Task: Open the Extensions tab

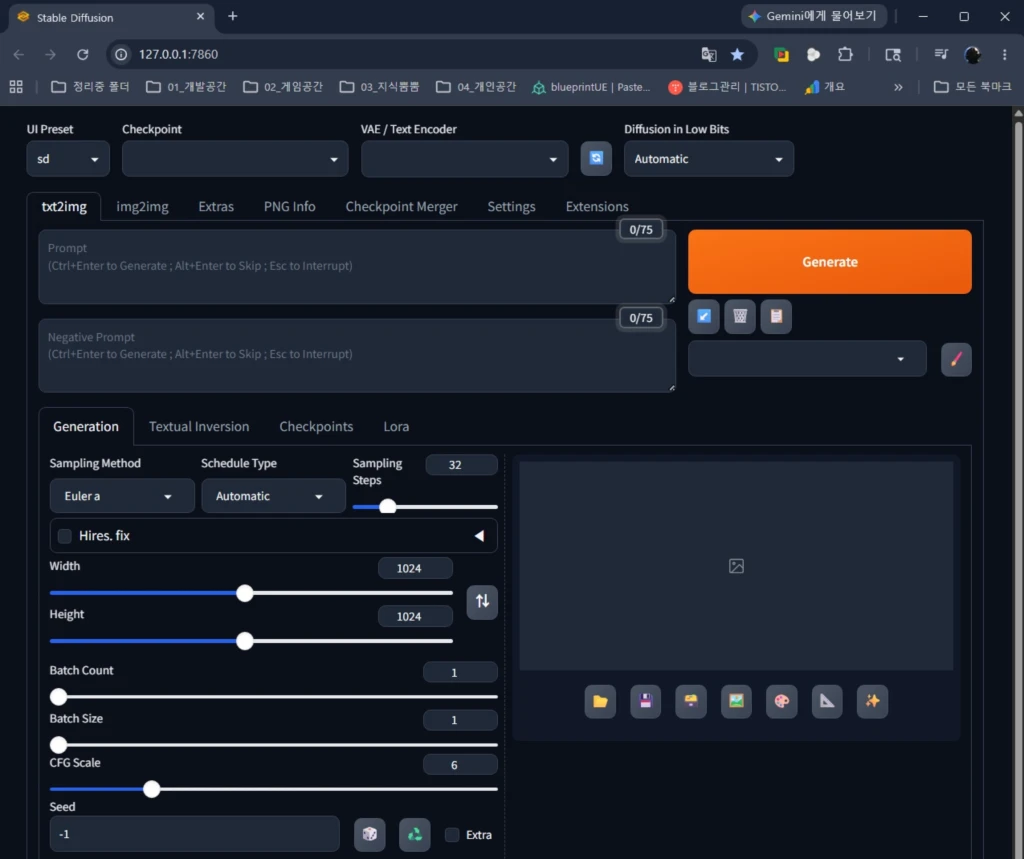Action: 597,206
